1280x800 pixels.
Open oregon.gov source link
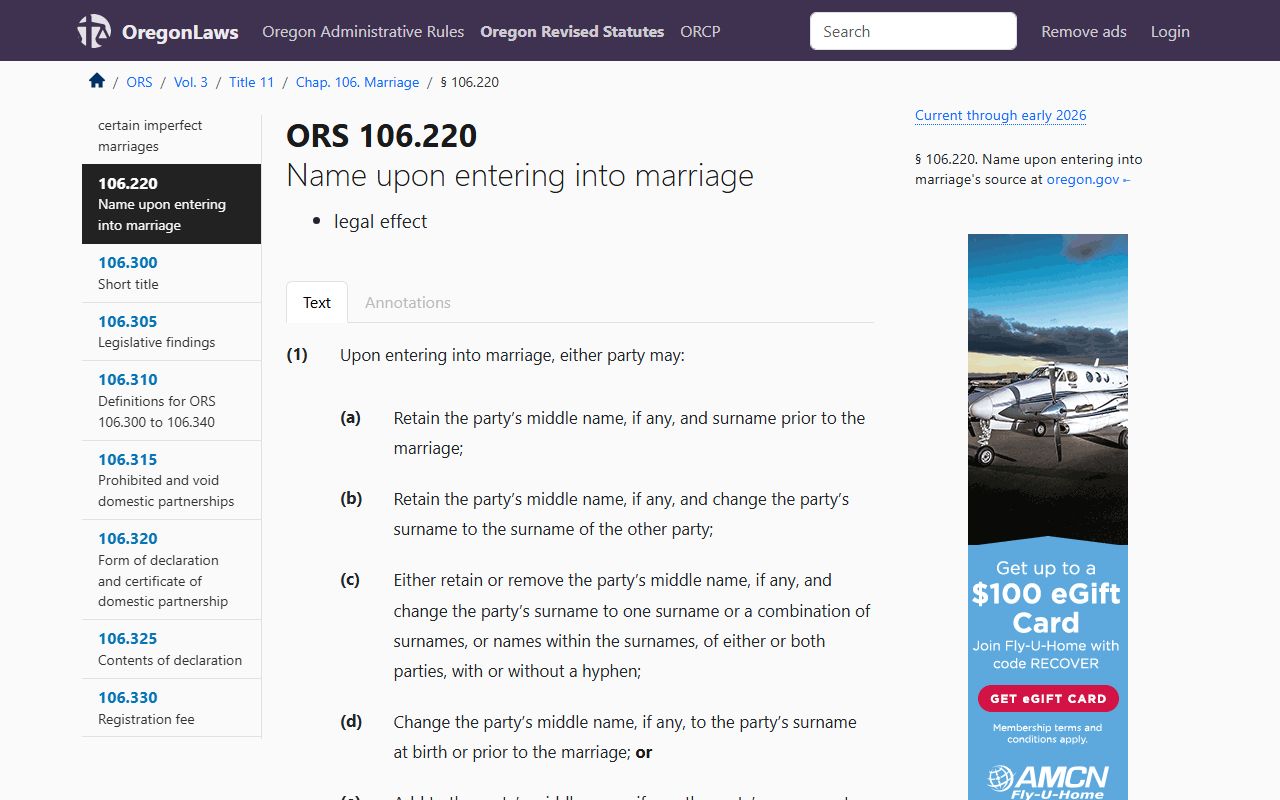click(x=1088, y=180)
